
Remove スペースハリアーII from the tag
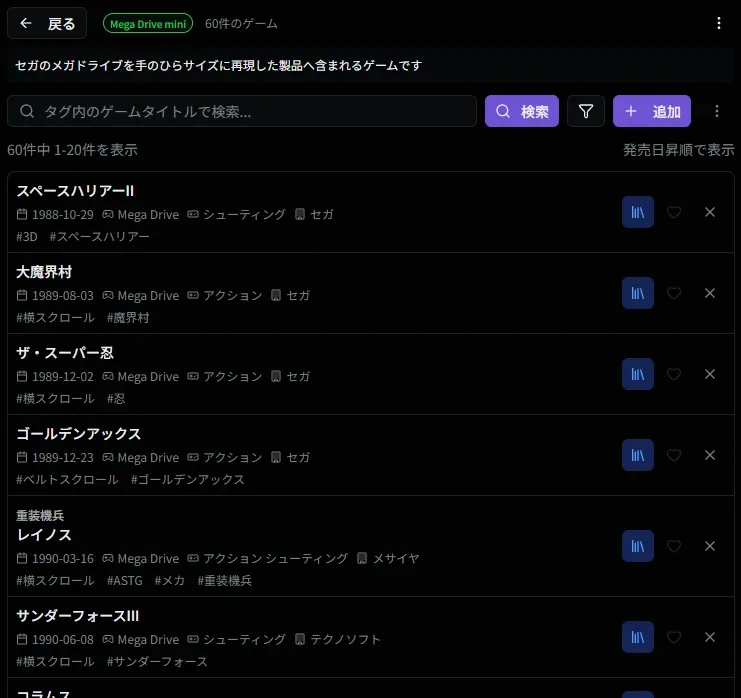tap(710, 212)
